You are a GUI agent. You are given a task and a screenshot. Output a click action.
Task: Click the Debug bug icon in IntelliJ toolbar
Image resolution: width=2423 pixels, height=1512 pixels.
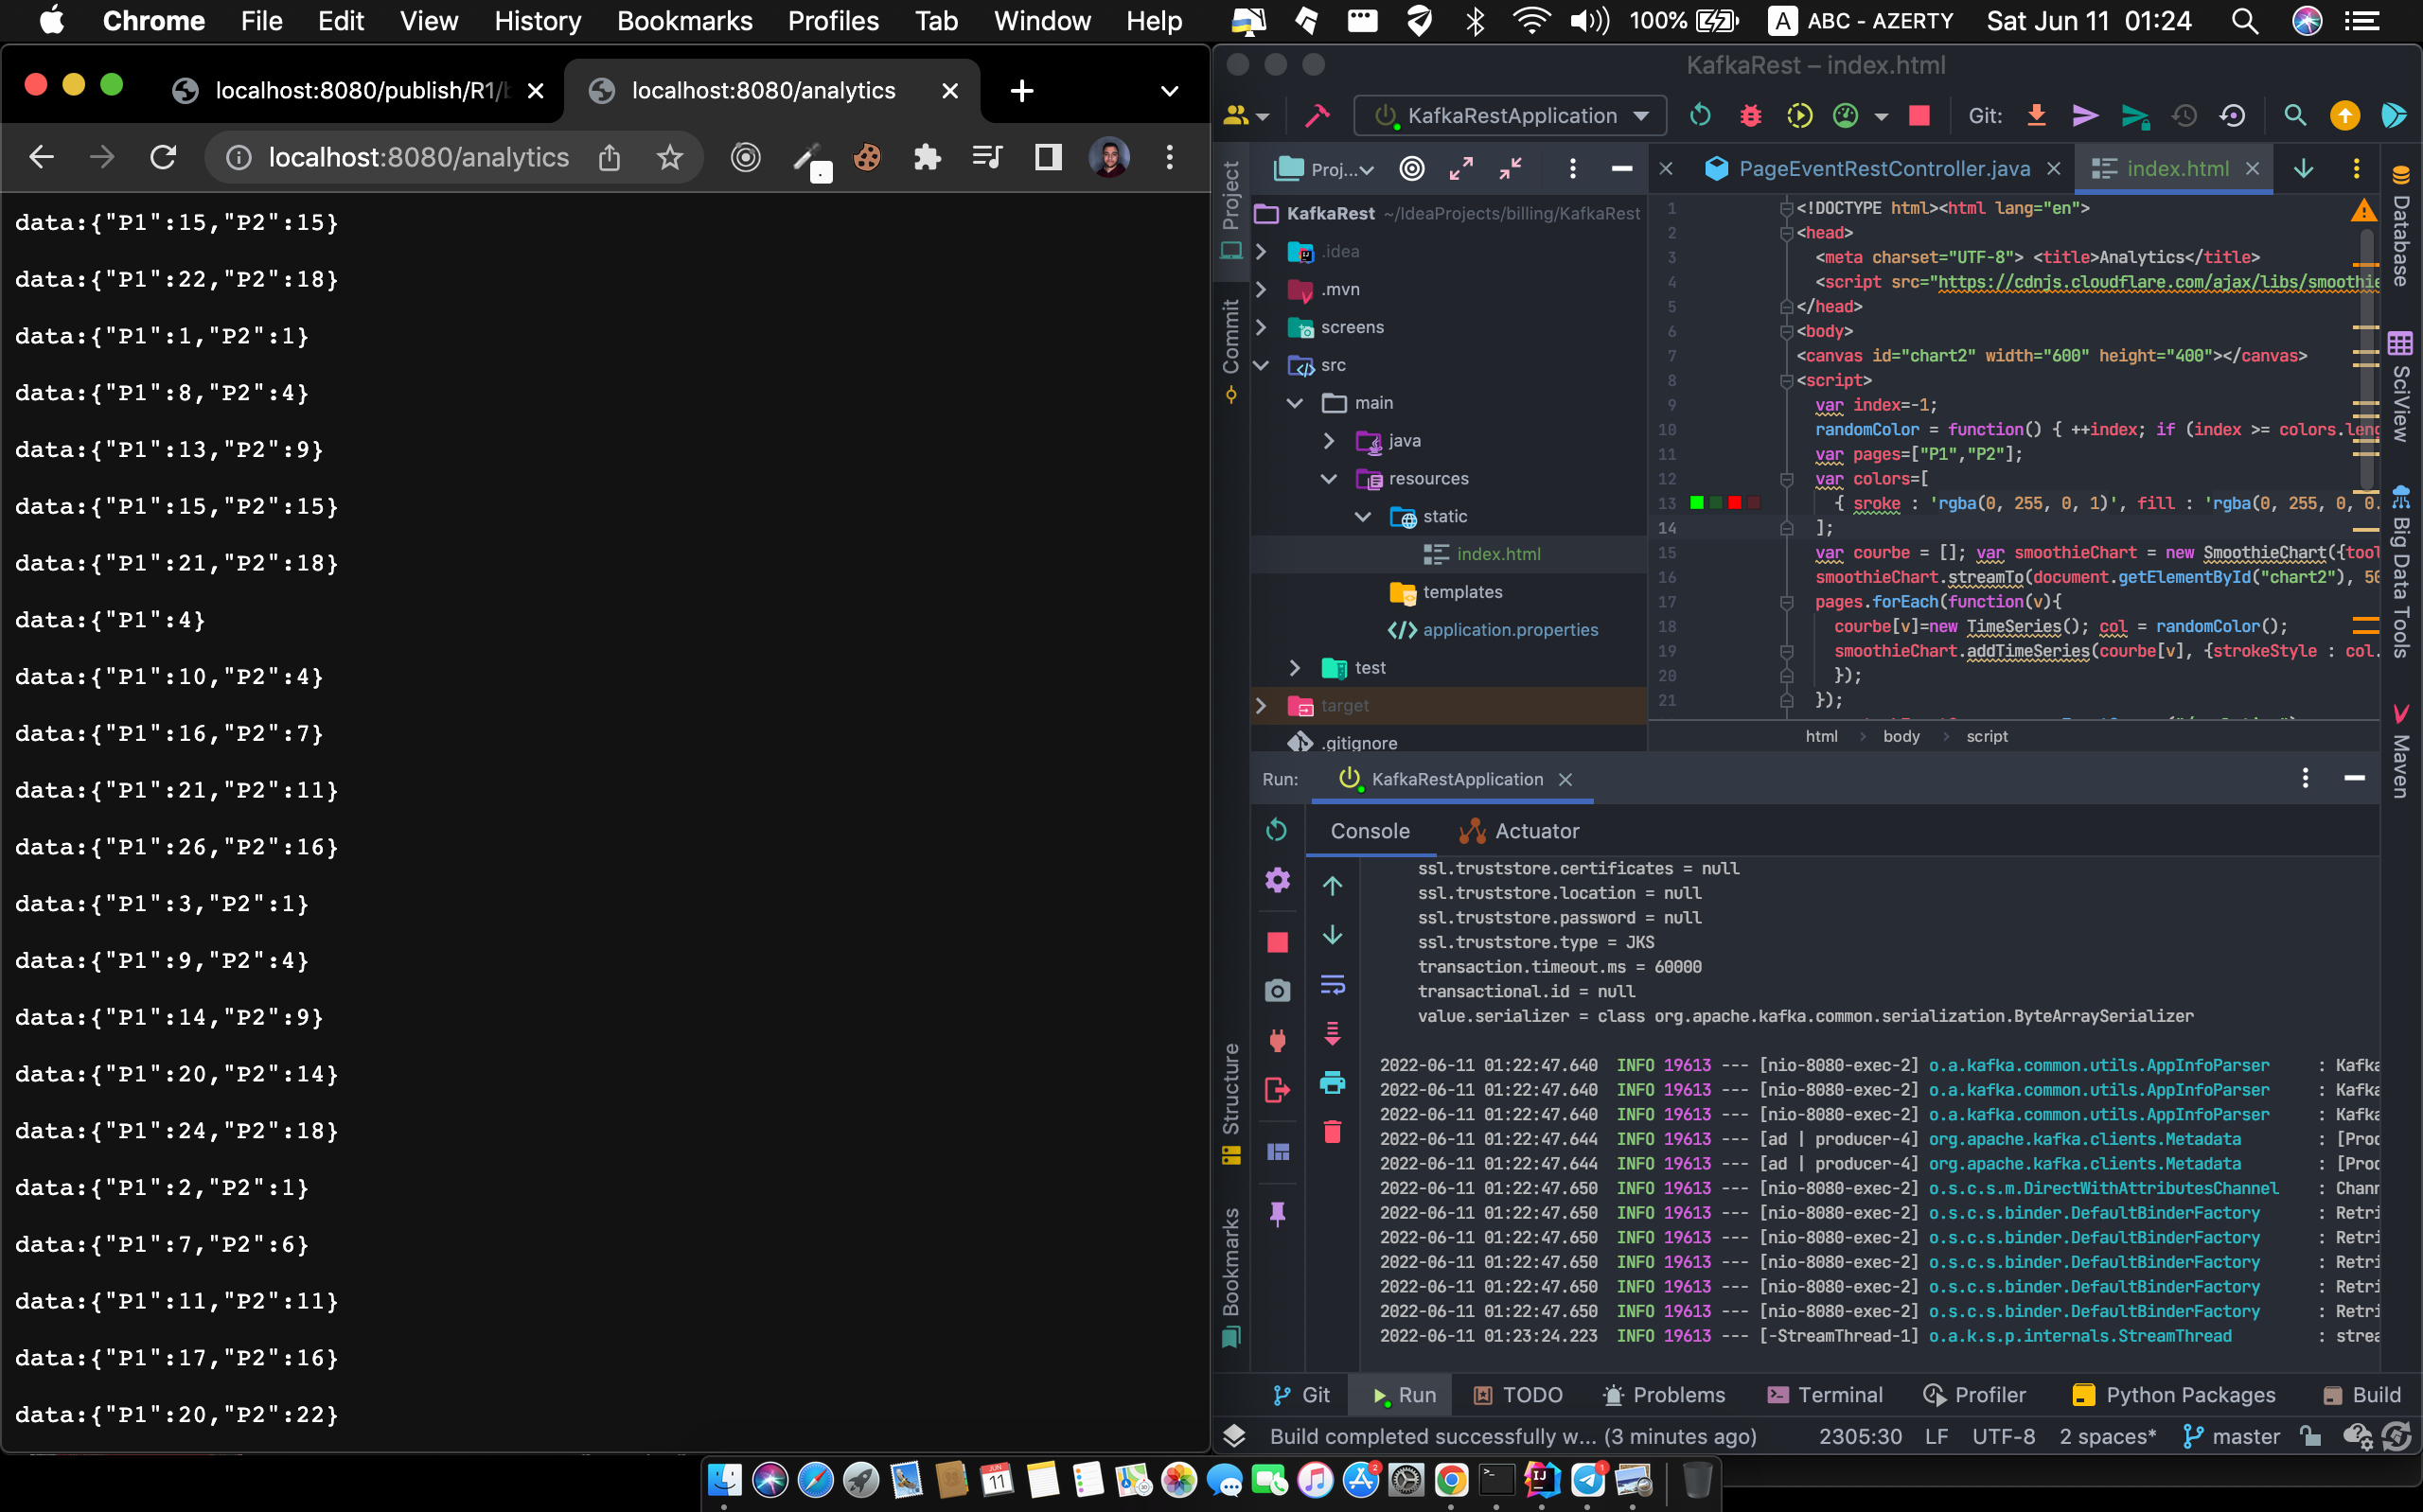point(1750,116)
